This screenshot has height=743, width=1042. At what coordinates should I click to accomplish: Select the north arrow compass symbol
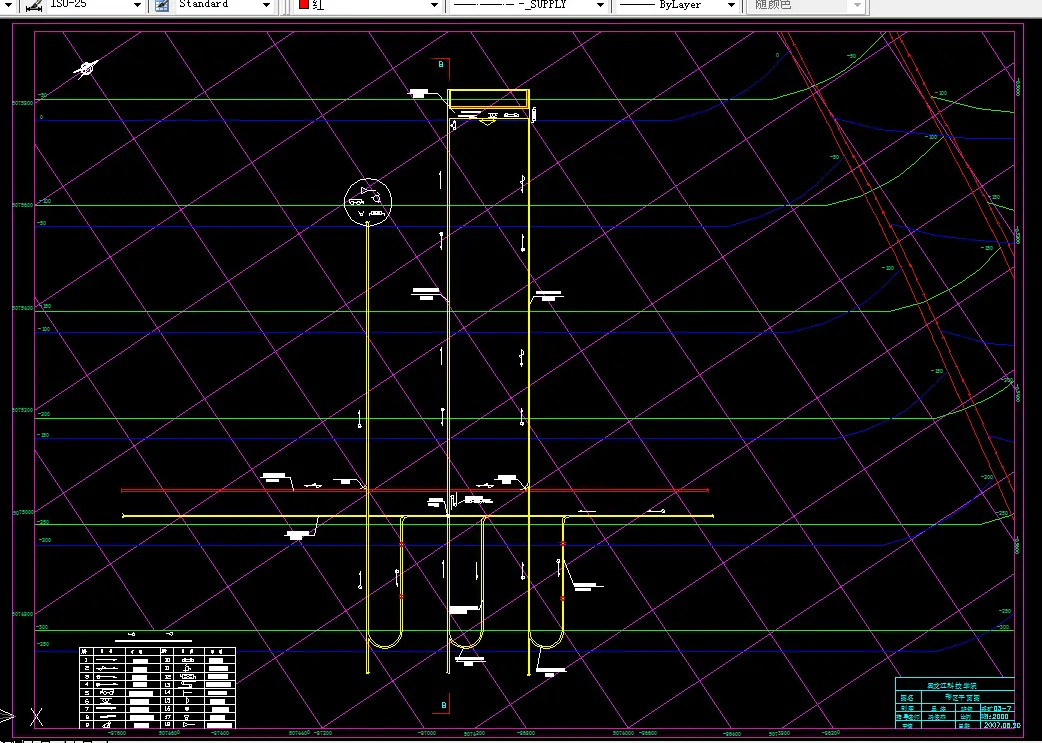point(86,68)
